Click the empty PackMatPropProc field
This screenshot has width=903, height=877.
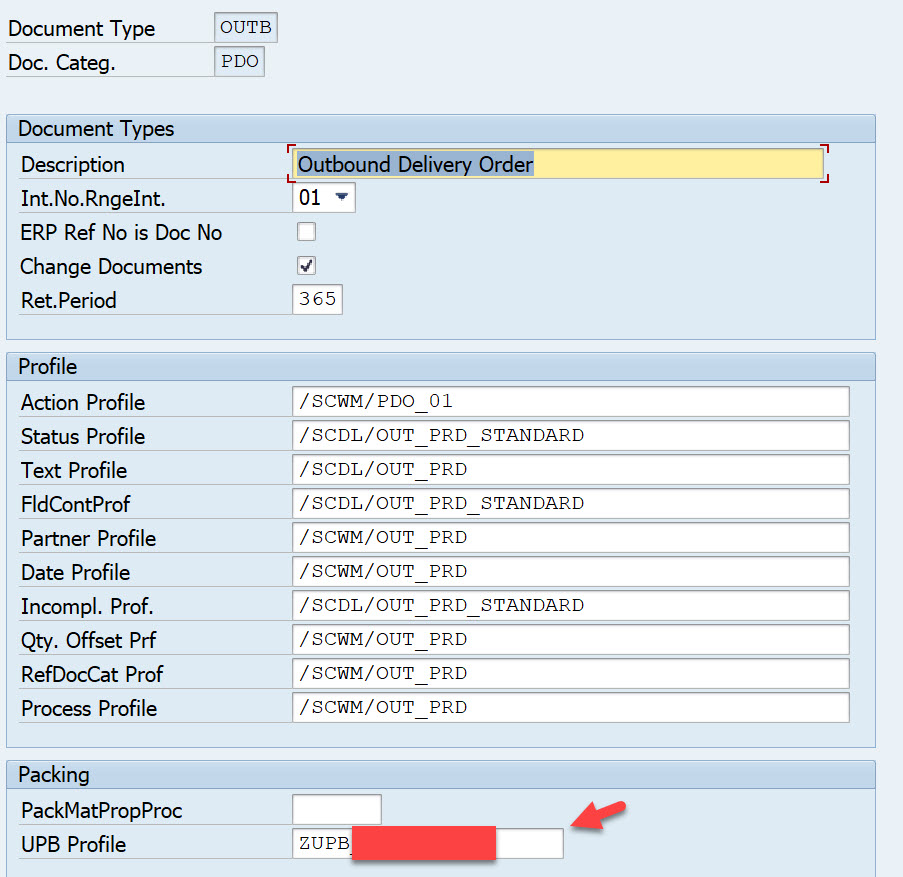click(x=336, y=810)
